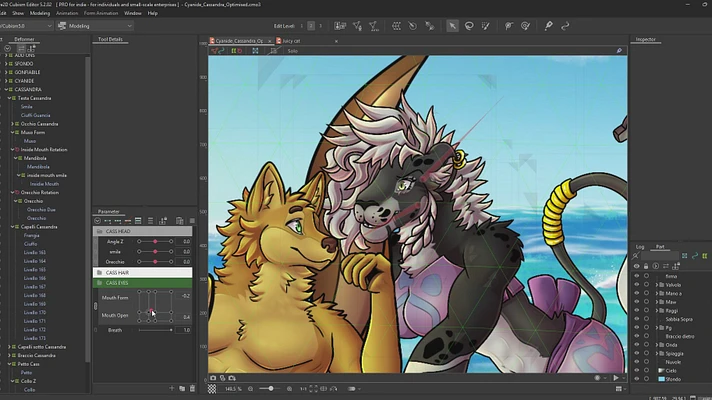Switch to the Log tab
This screenshot has width=712, height=400.
(640, 247)
